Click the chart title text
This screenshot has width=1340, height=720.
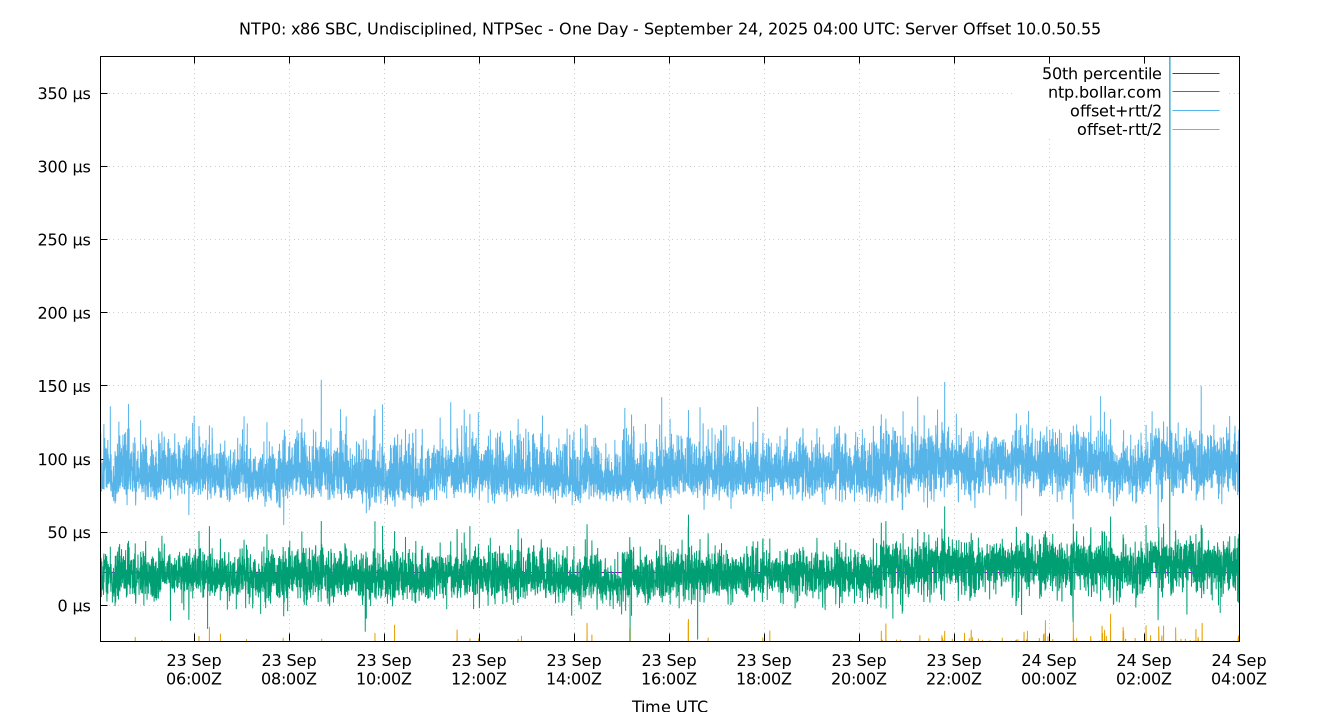tap(670, 30)
